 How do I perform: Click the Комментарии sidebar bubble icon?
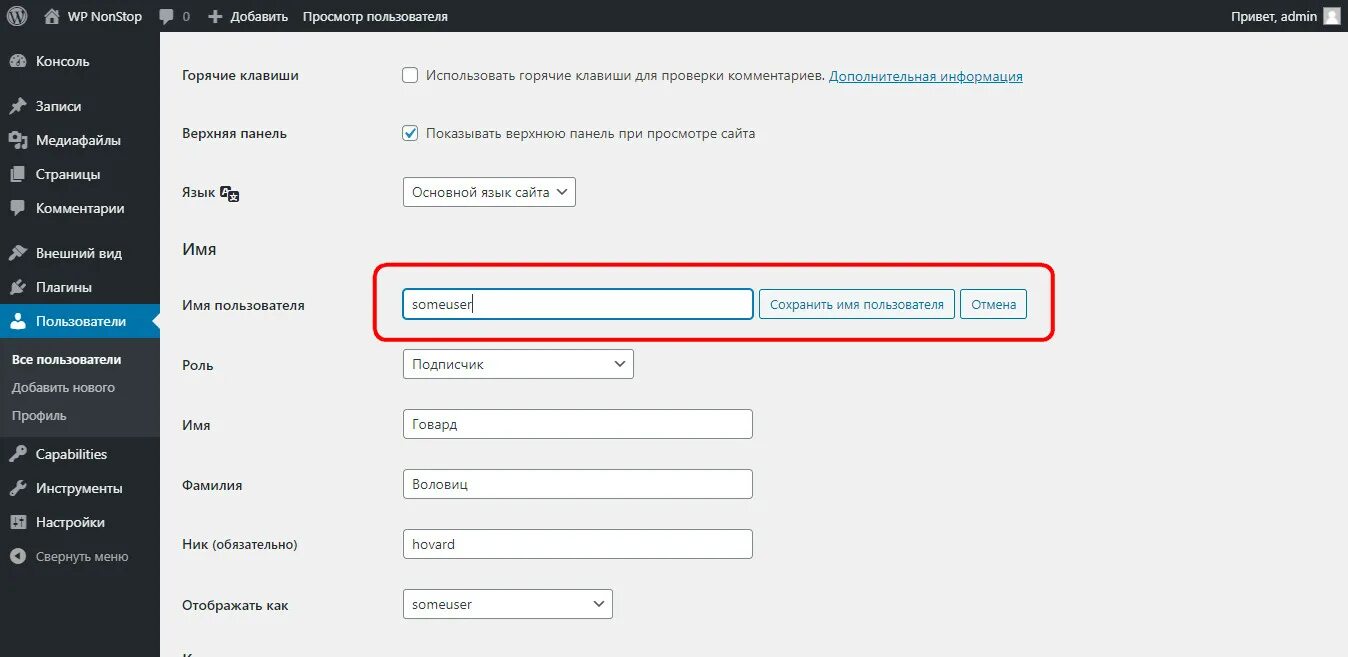pyautogui.click(x=17, y=208)
